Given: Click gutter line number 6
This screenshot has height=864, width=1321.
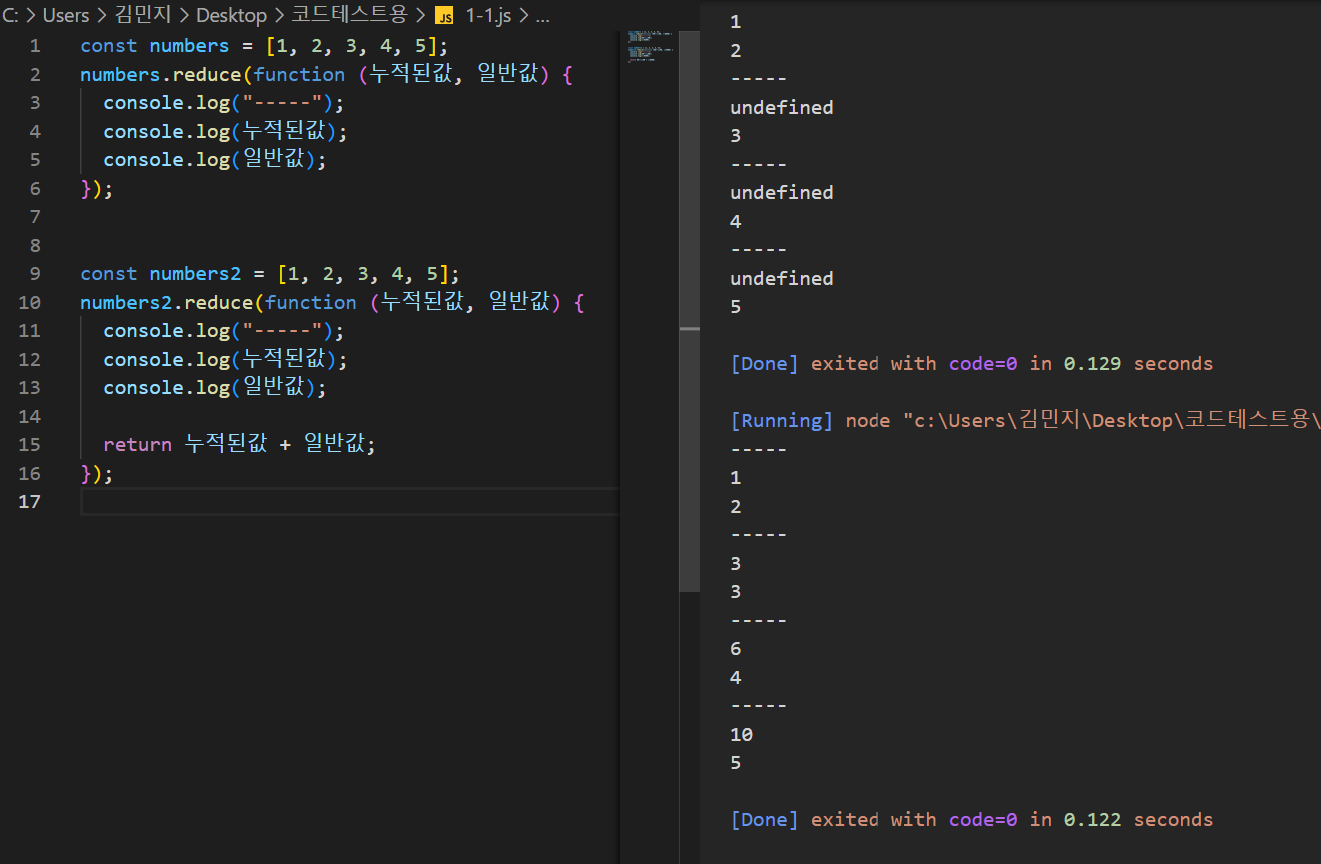Looking at the screenshot, I should (35, 188).
